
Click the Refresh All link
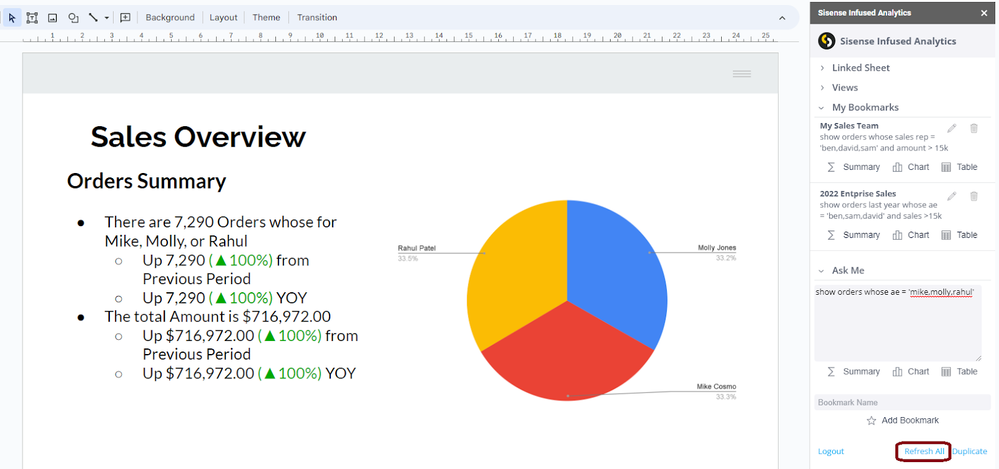tap(923, 452)
